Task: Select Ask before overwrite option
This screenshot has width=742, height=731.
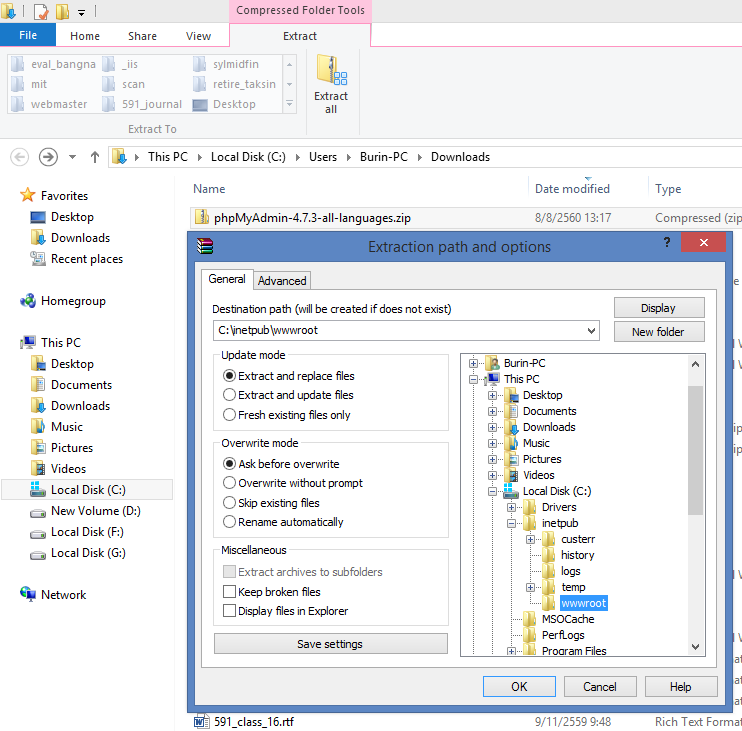Action: click(281, 464)
